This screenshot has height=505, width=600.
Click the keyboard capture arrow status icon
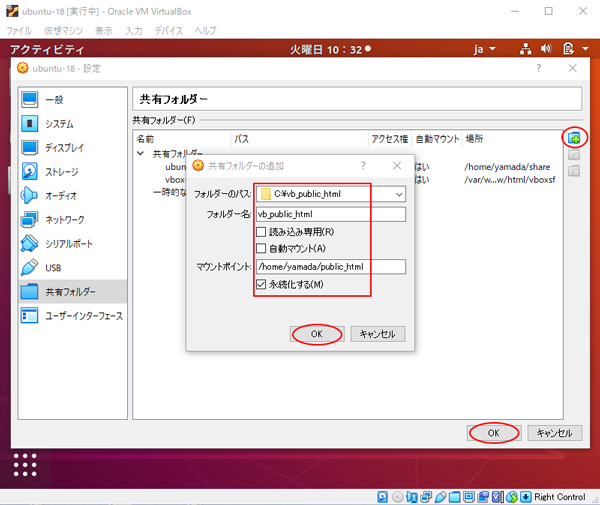[526, 497]
